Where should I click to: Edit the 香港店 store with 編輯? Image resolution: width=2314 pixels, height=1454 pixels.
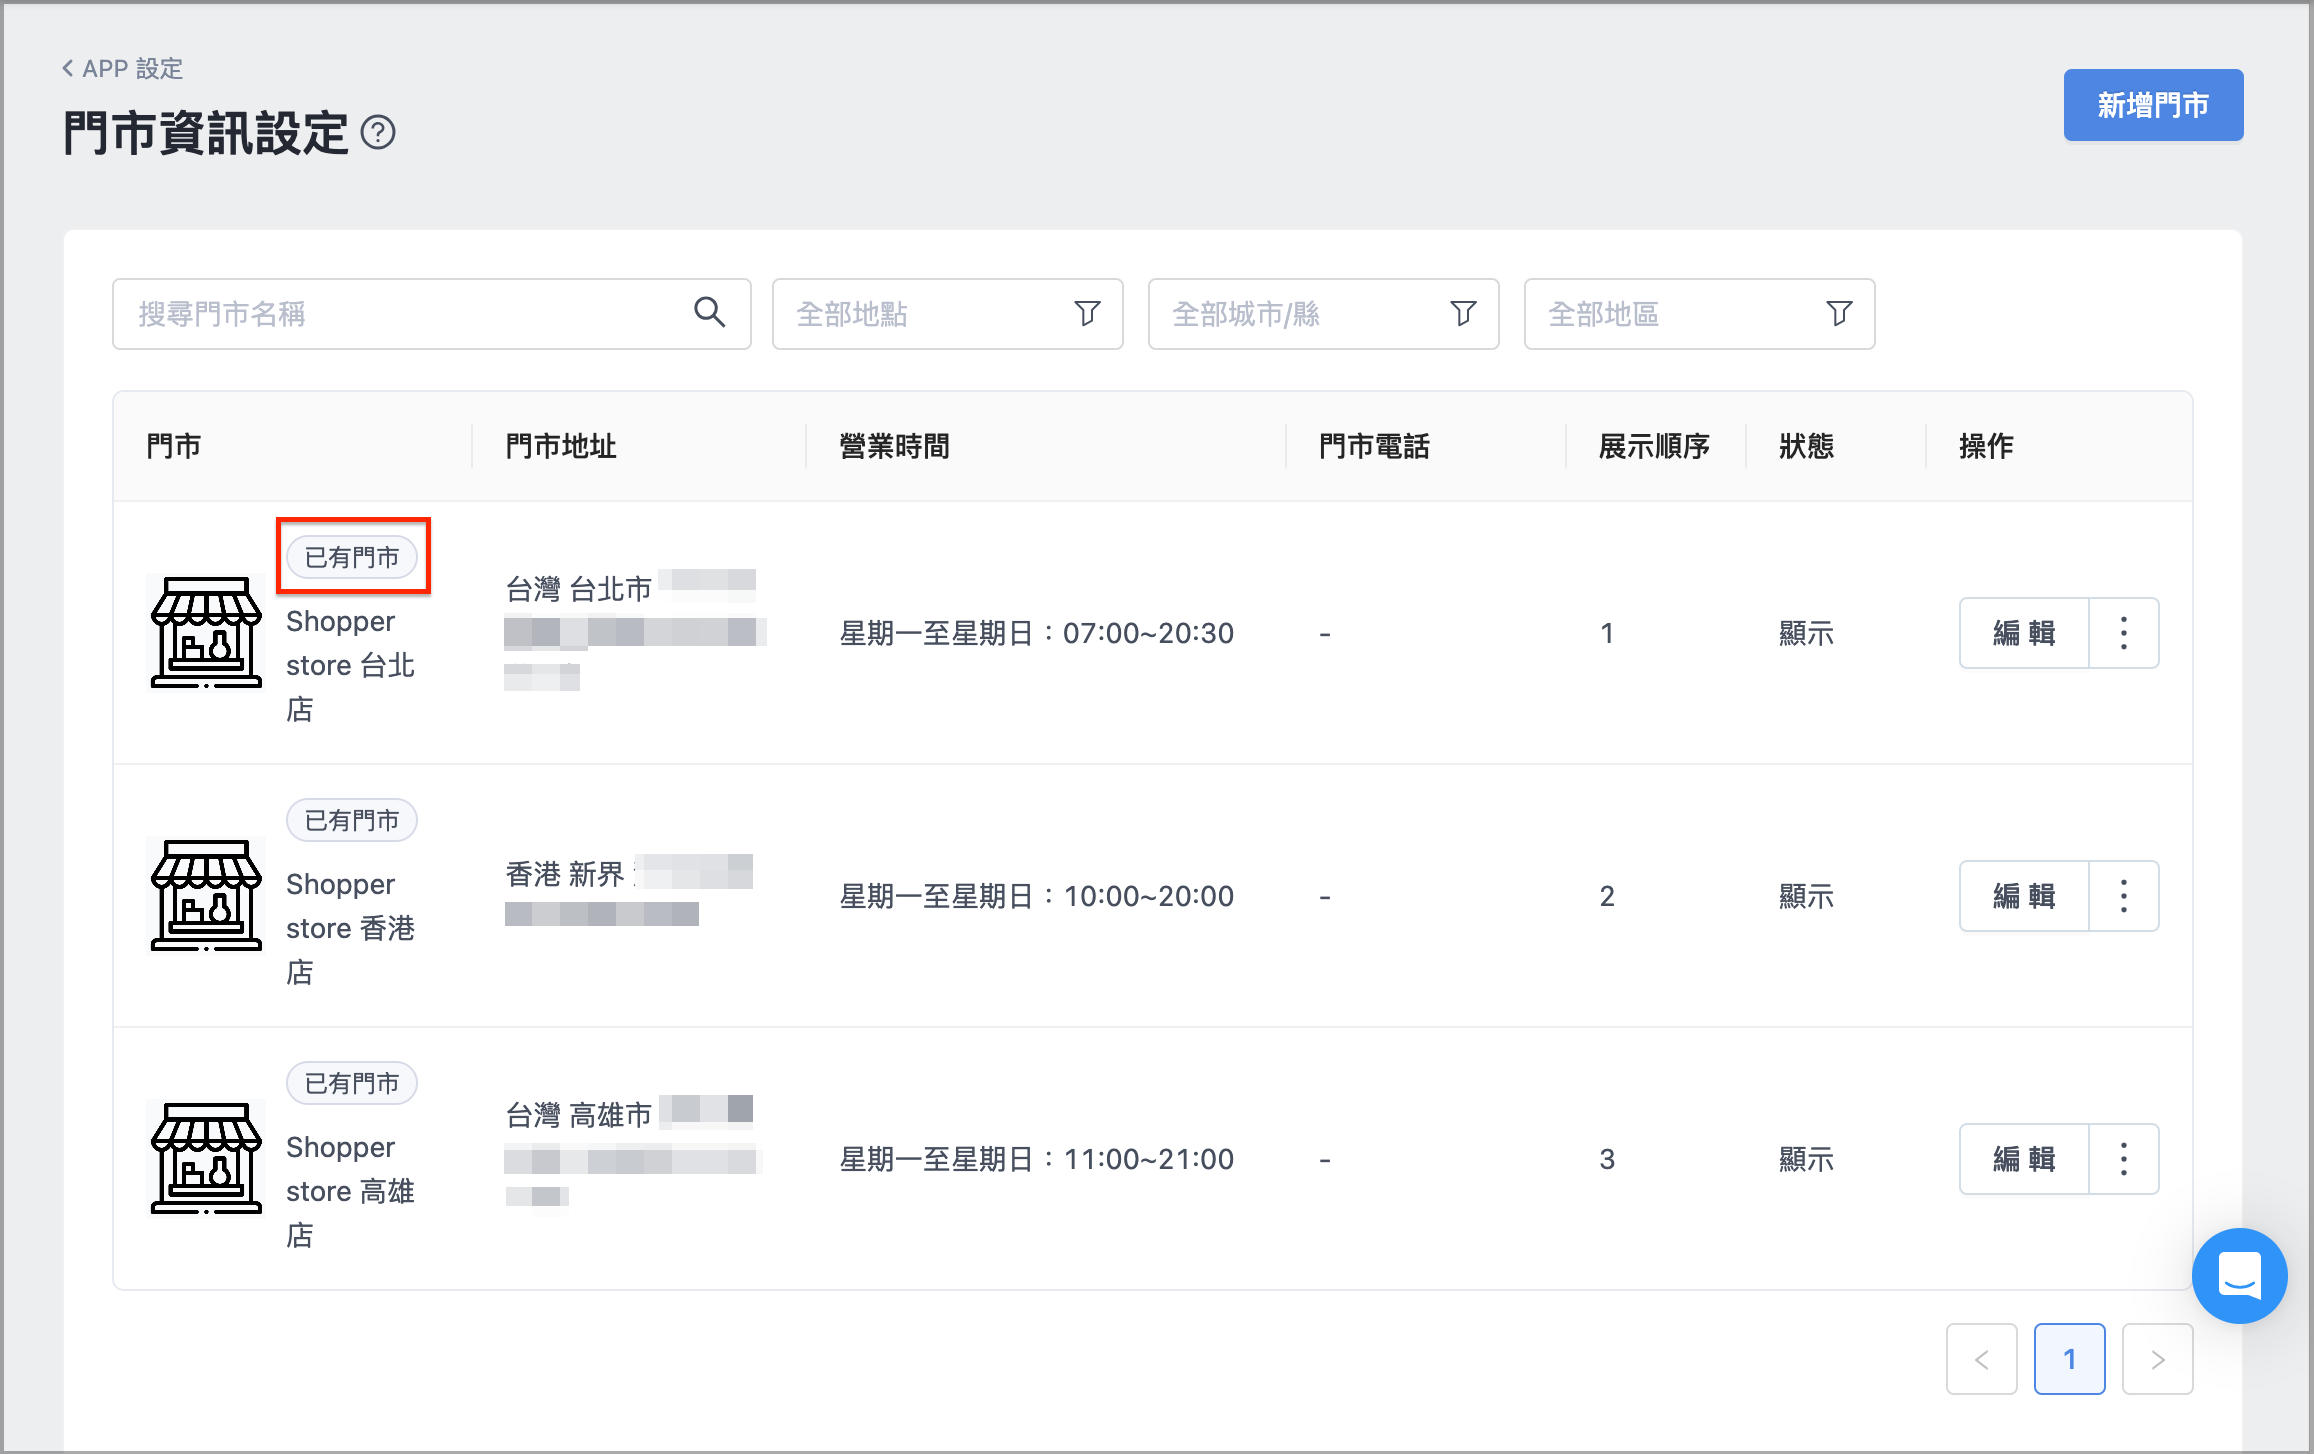[x=2024, y=896]
